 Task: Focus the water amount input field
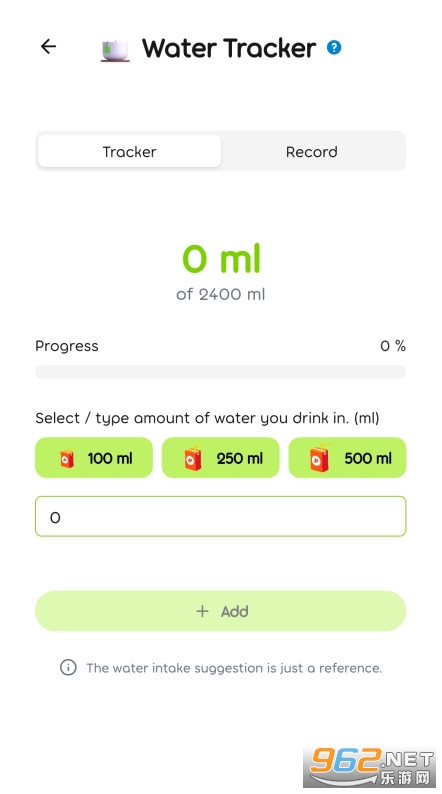220,517
